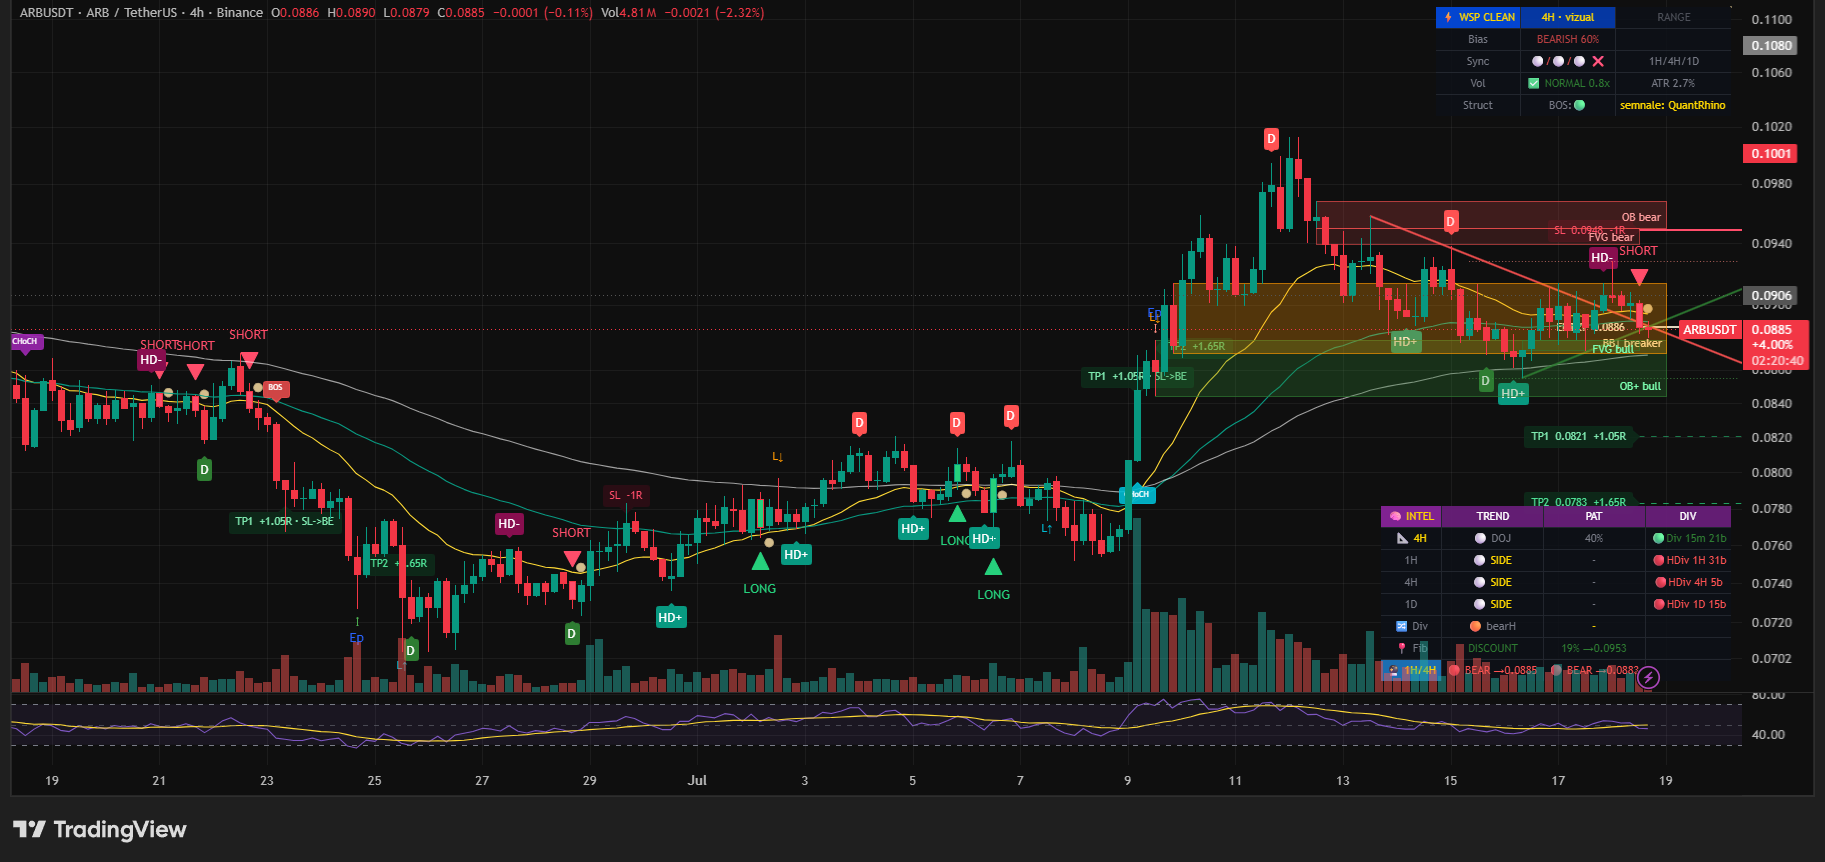Click the 1H/4H/1D sync timeframes text

(1673, 62)
